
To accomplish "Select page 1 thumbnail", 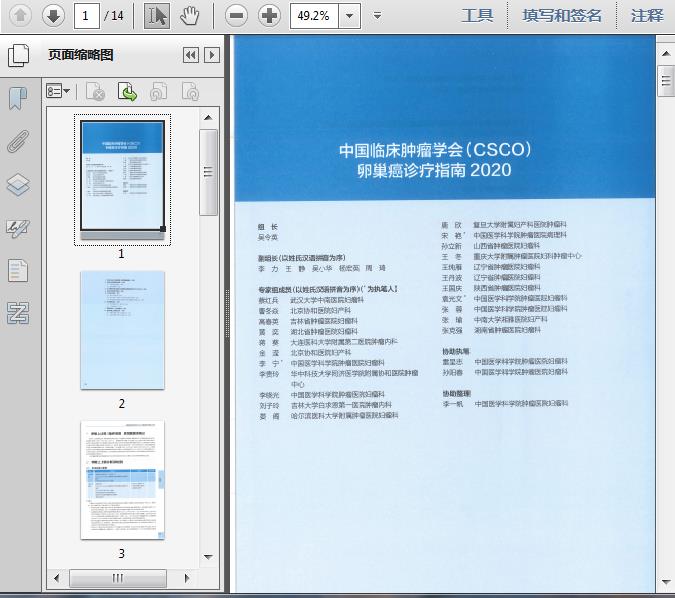I will pyautogui.click(x=122, y=180).
